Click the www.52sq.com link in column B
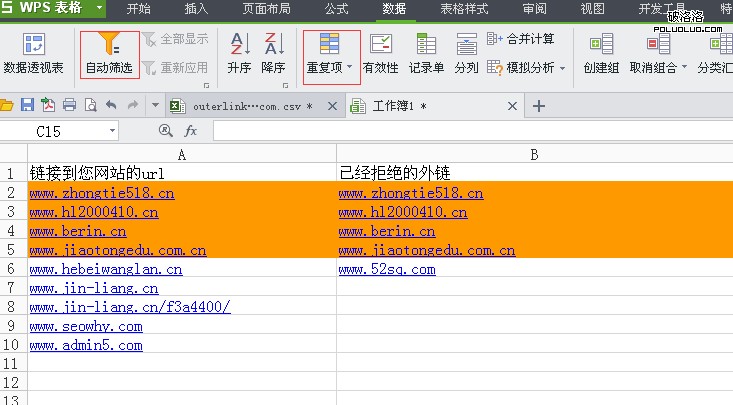 [387, 269]
